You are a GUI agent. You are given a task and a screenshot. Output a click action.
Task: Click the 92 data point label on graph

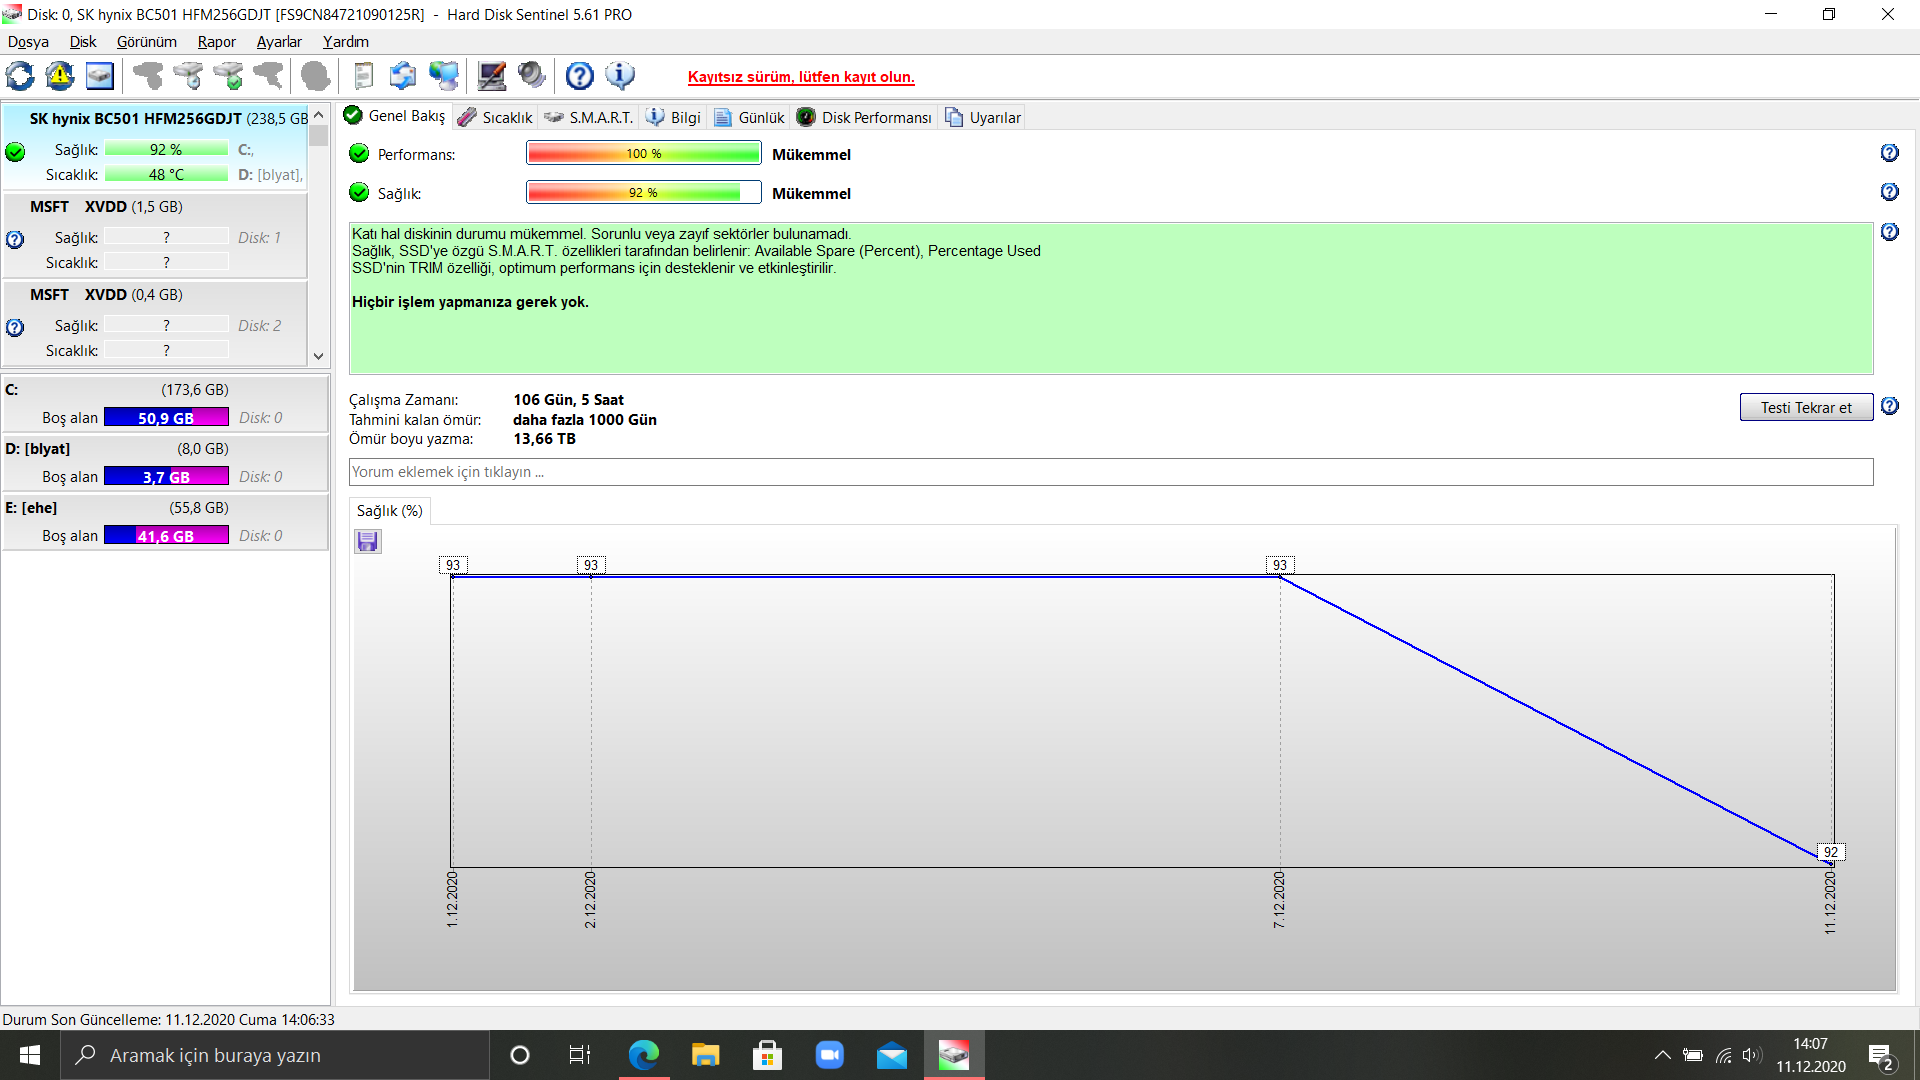click(1830, 852)
